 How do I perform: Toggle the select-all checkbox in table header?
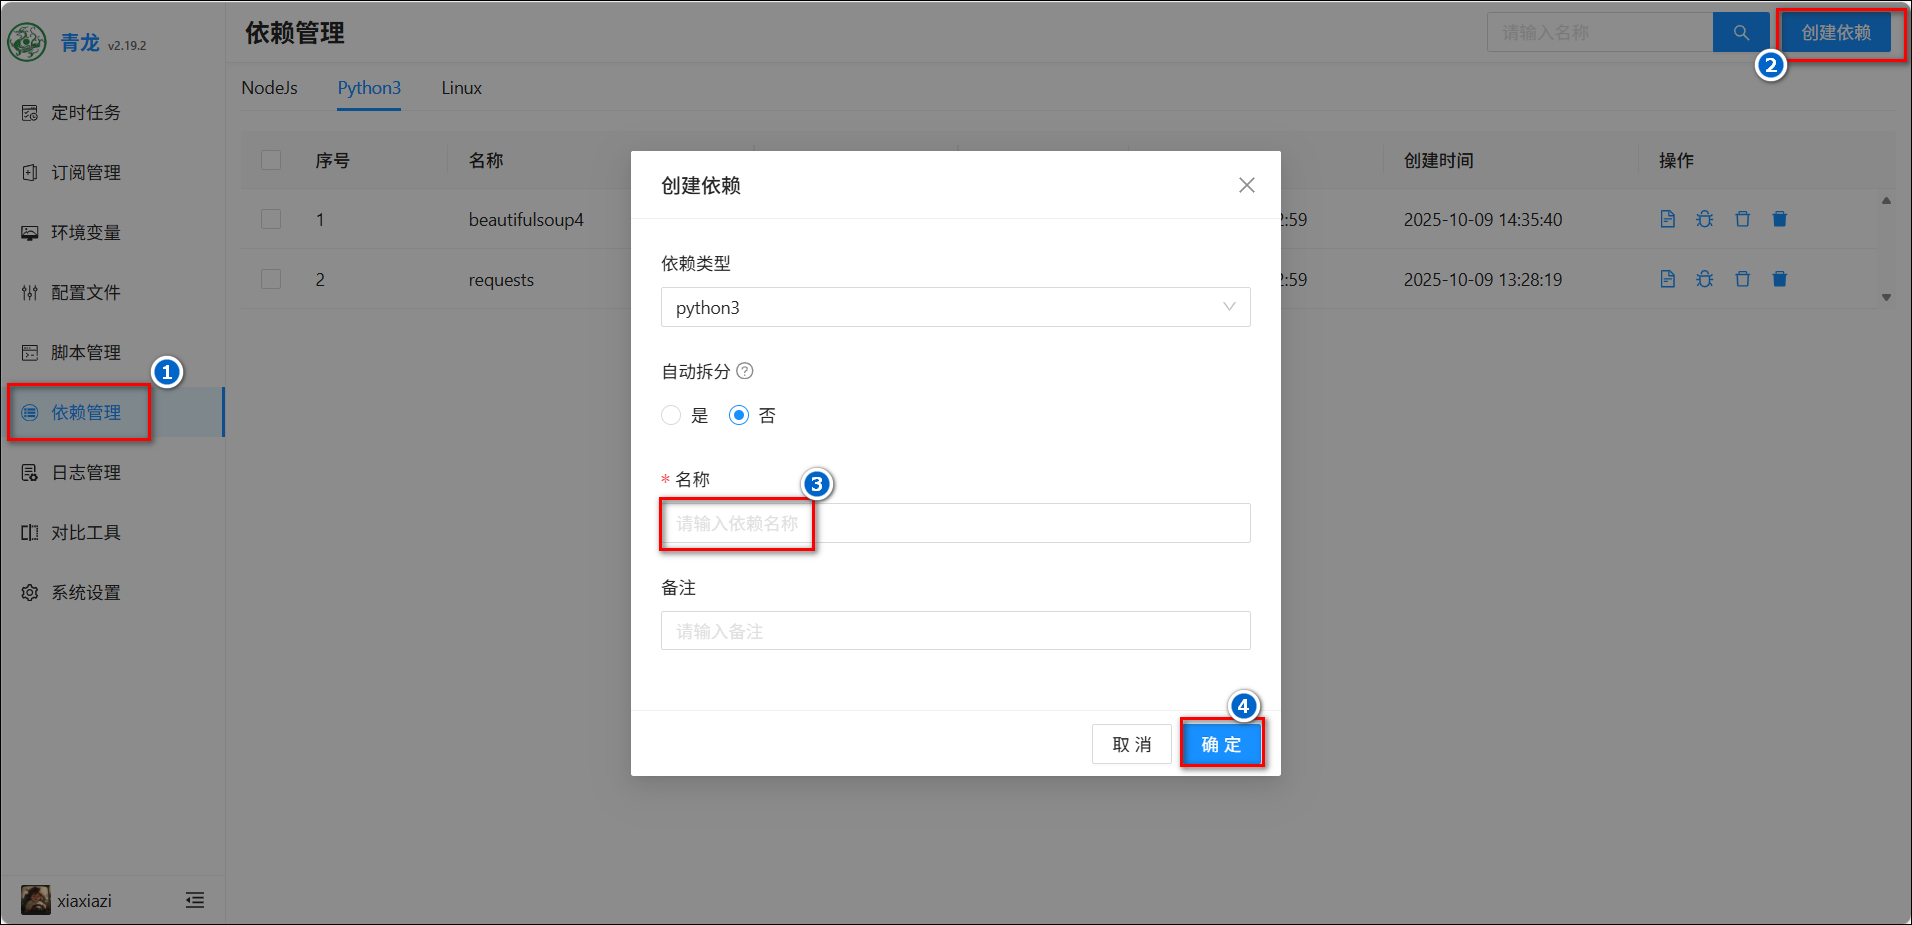pos(271,160)
